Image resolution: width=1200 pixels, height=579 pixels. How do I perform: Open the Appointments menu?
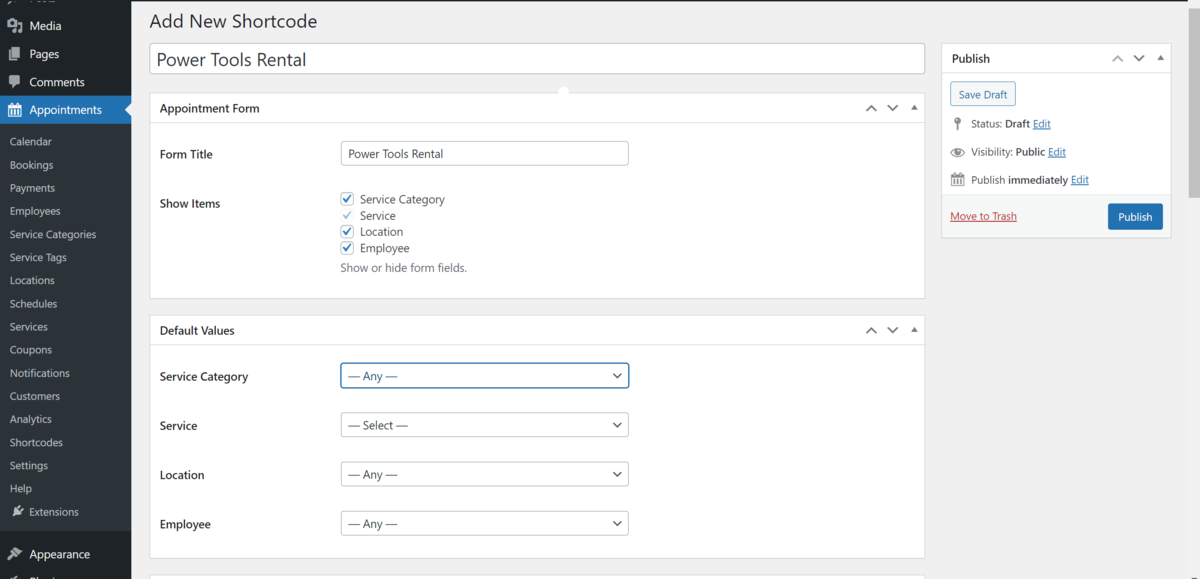click(65, 110)
